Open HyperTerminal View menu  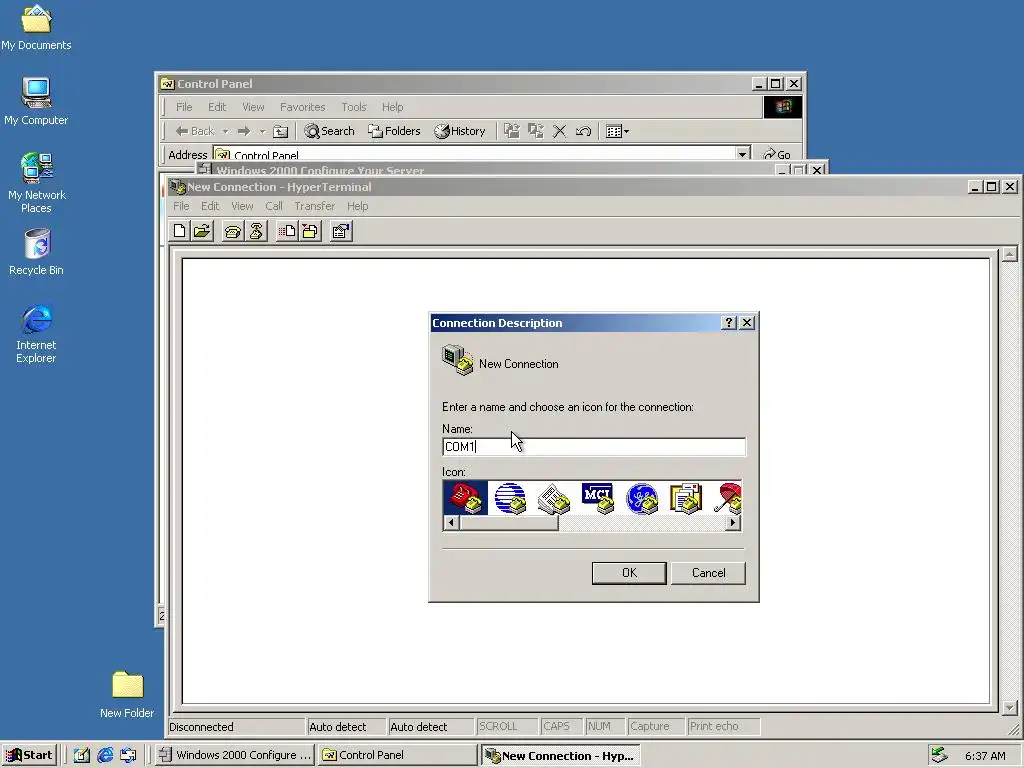tap(242, 206)
